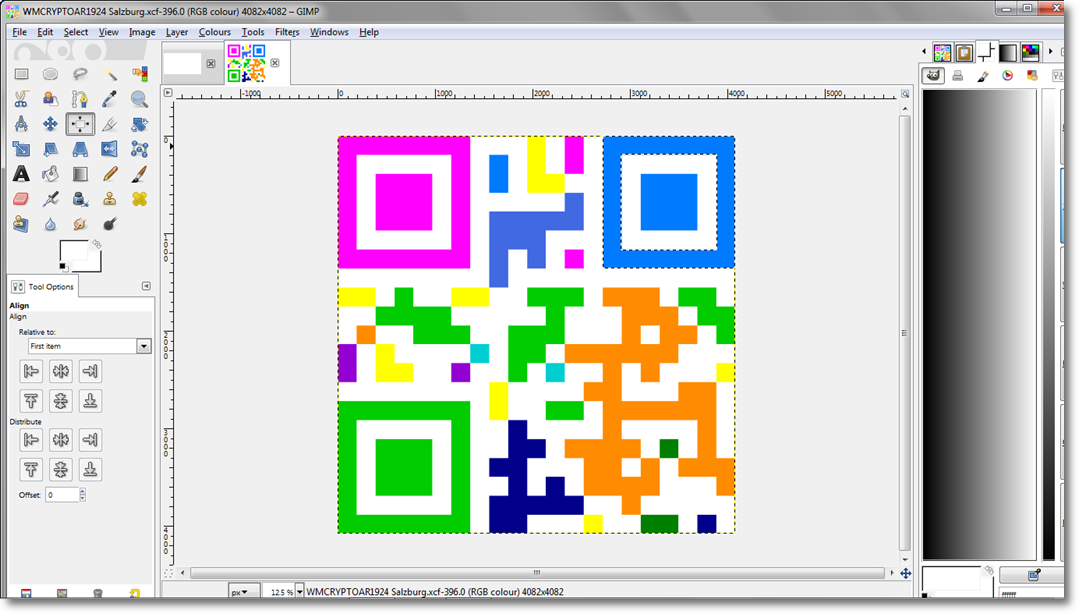The image size is (1080, 615).
Task: Select the Blend gradient tool
Action: point(80,174)
